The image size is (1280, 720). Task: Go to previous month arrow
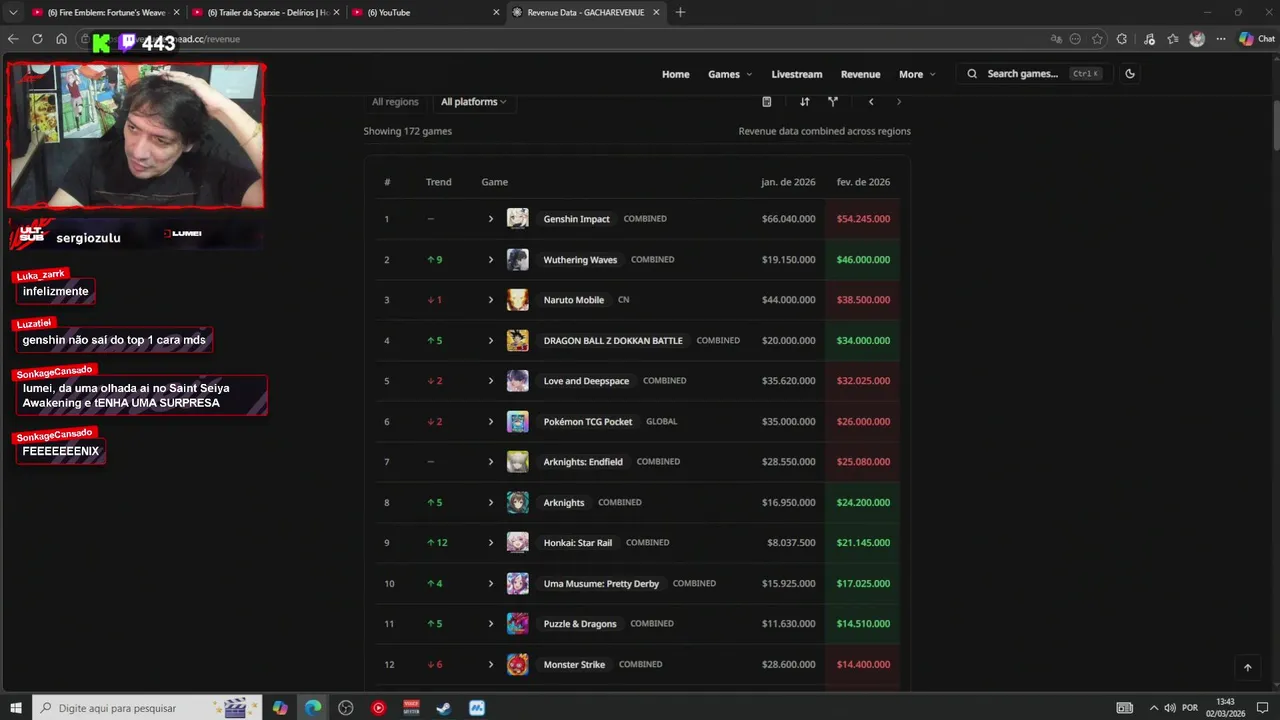pyautogui.click(x=871, y=102)
